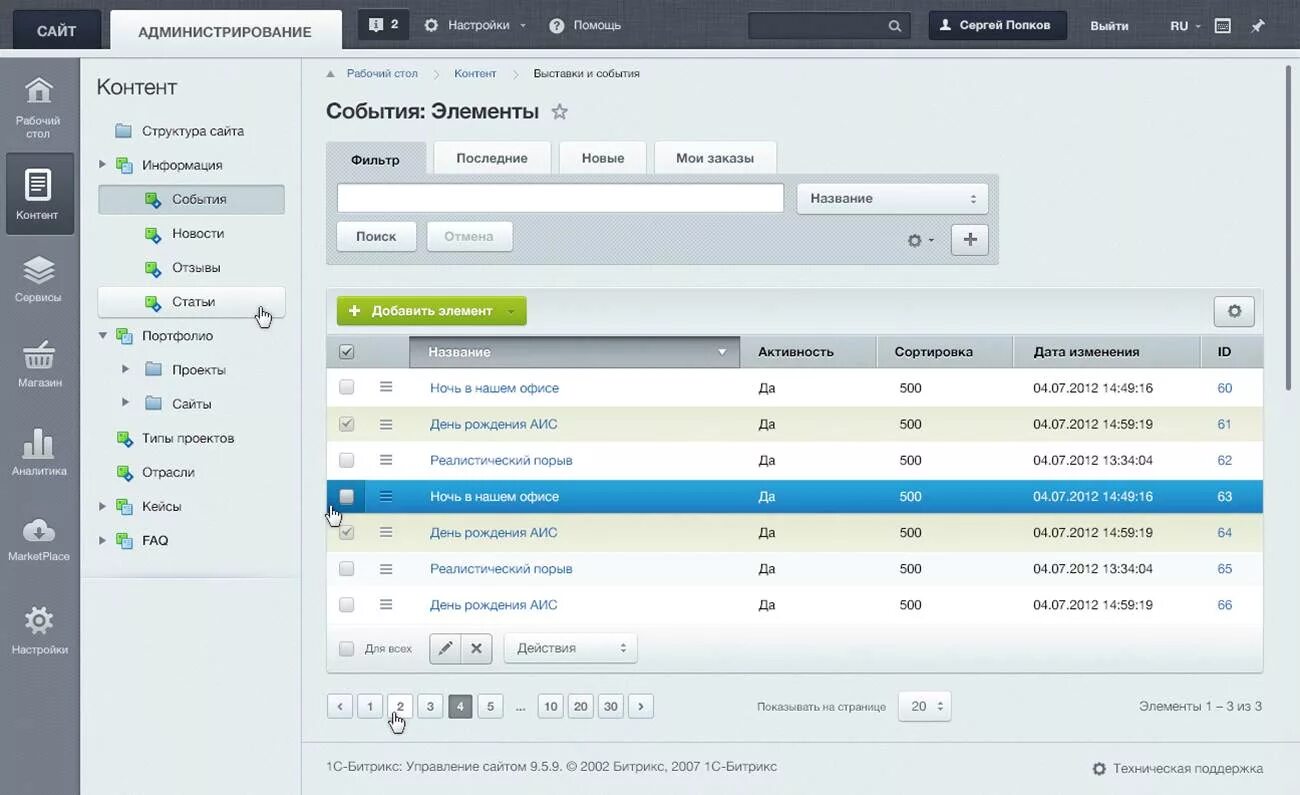Open the Аналитика chart section
Viewport: 1300px width, 795px height.
[38, 452]
